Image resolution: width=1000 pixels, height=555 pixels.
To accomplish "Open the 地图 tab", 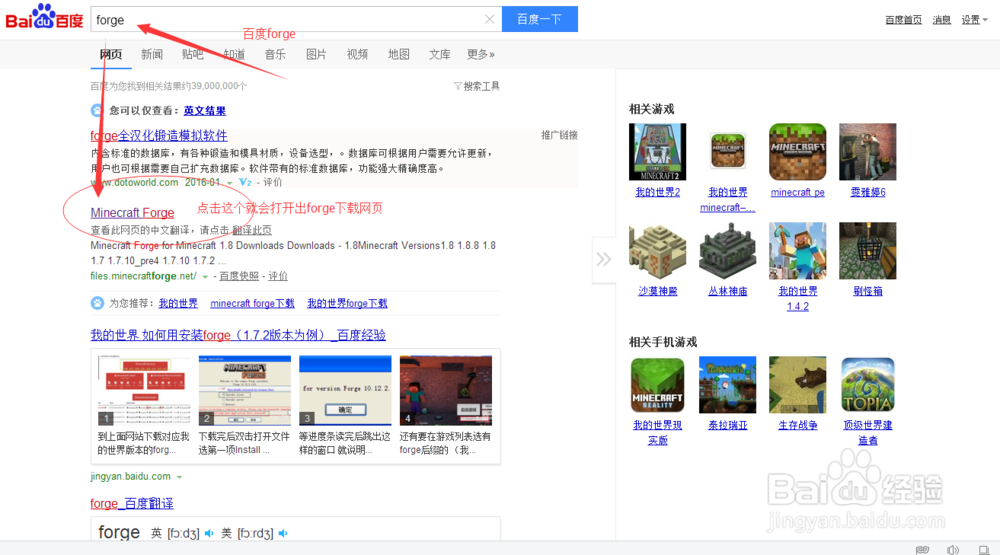I will pos(399,54).
